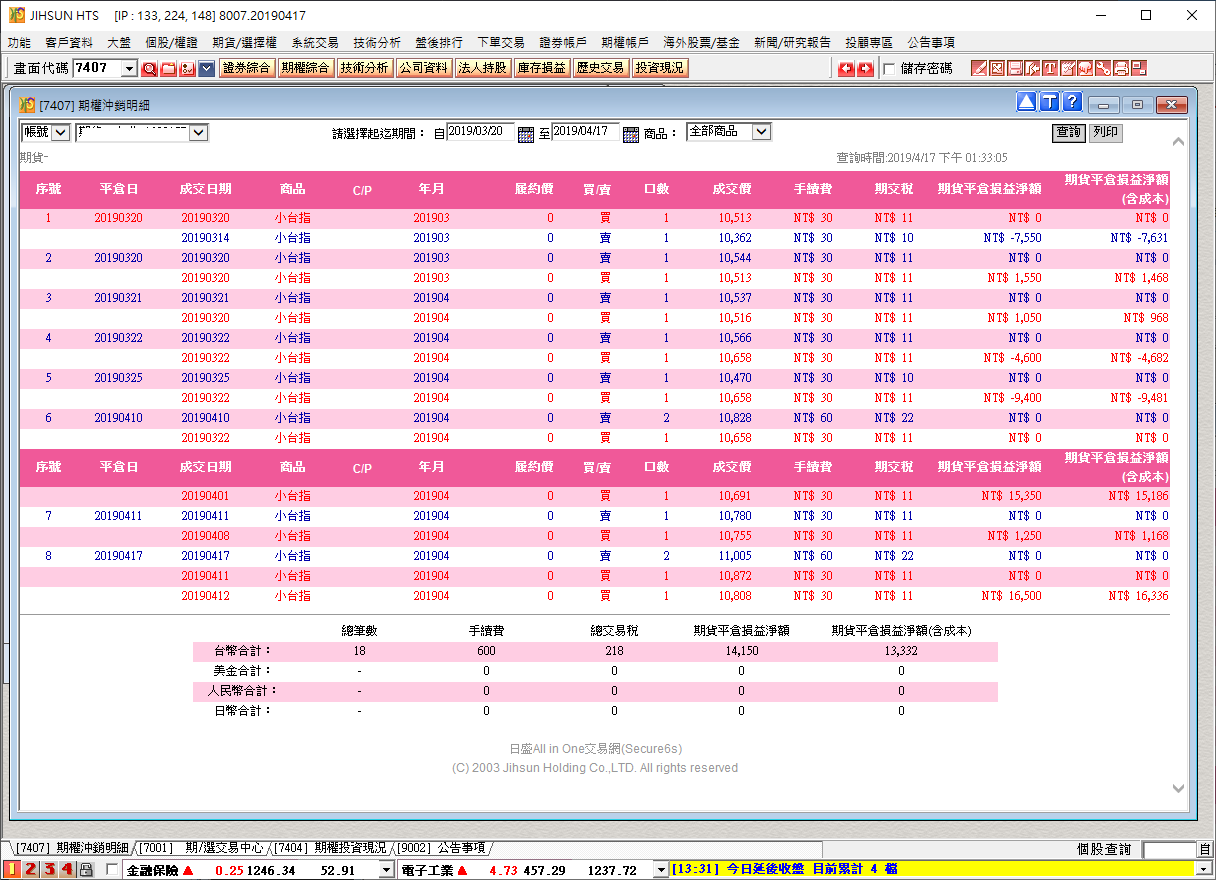Open the 公告事項 menu
The height and width of the screenshot is (880, 1216).
pyautogui.click(x=931, y=43)
